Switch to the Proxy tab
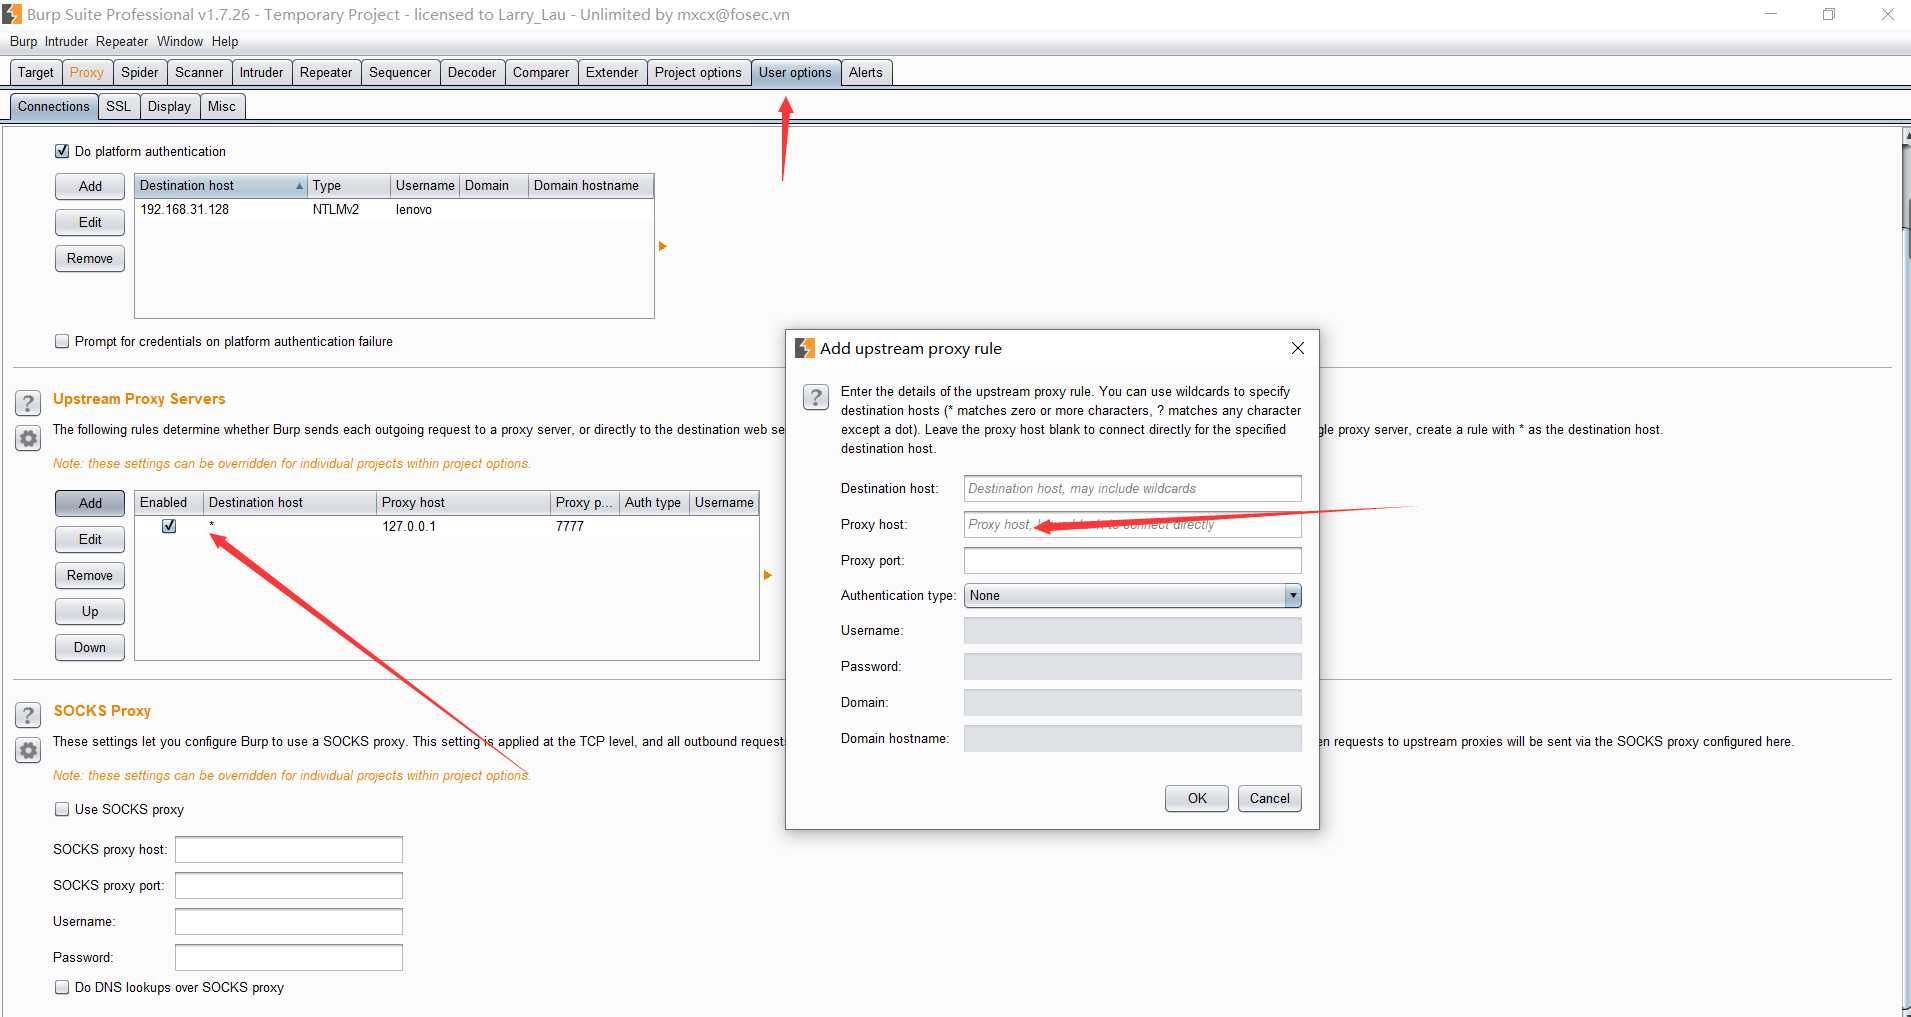 pos(87,72)
